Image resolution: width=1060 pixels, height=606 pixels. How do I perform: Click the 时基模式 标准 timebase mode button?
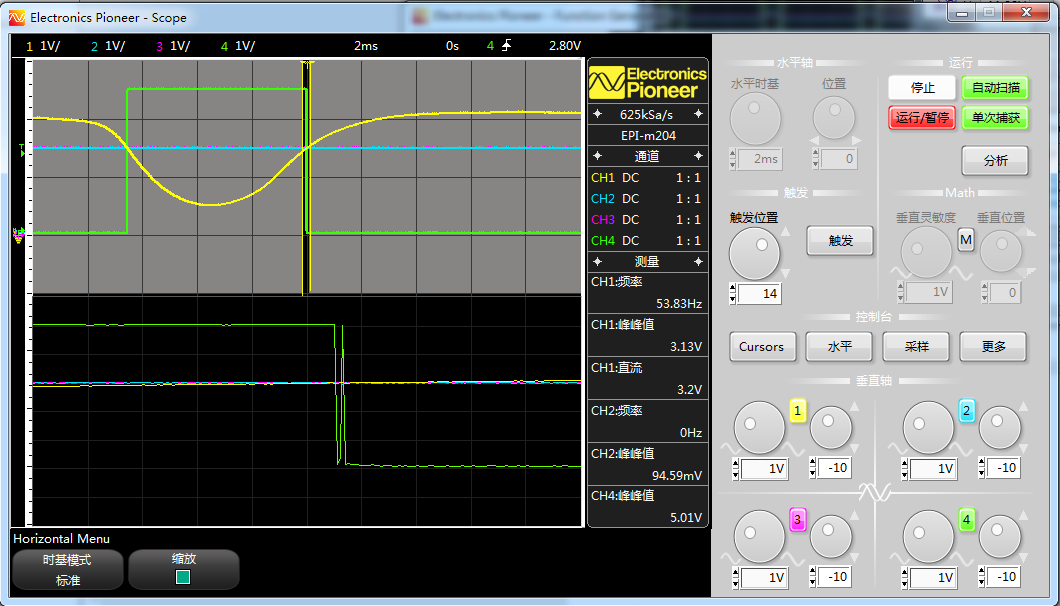(68, 569)
